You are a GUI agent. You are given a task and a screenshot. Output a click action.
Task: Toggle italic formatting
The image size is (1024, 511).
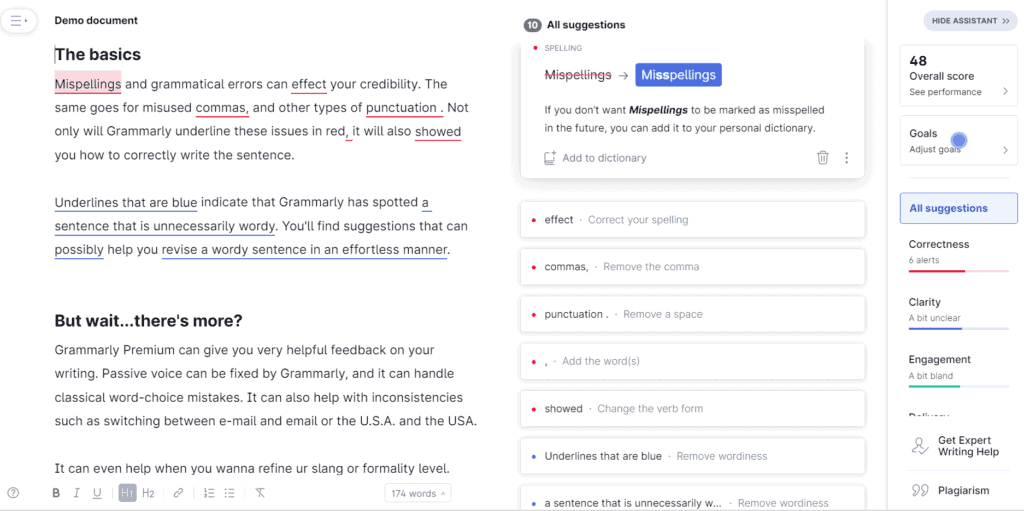point(76,493)
